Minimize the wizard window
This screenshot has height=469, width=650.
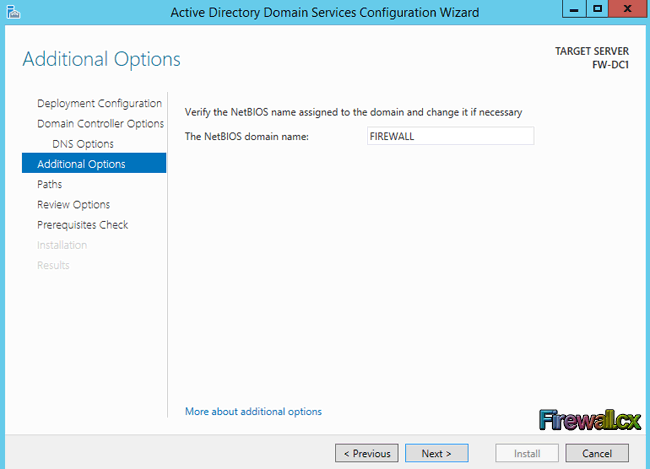pos(574,9)
